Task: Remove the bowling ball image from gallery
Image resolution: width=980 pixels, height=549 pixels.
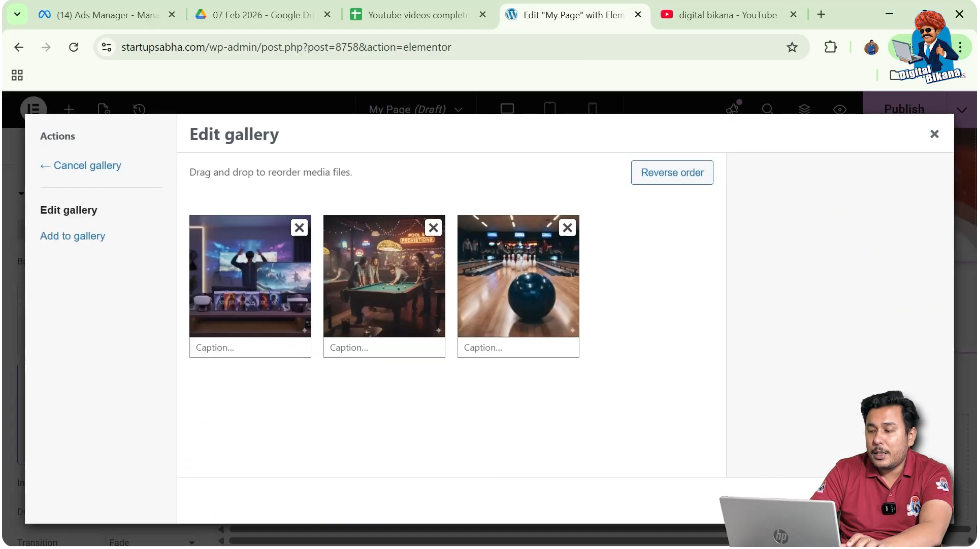Action: click(x=567, y=228)
